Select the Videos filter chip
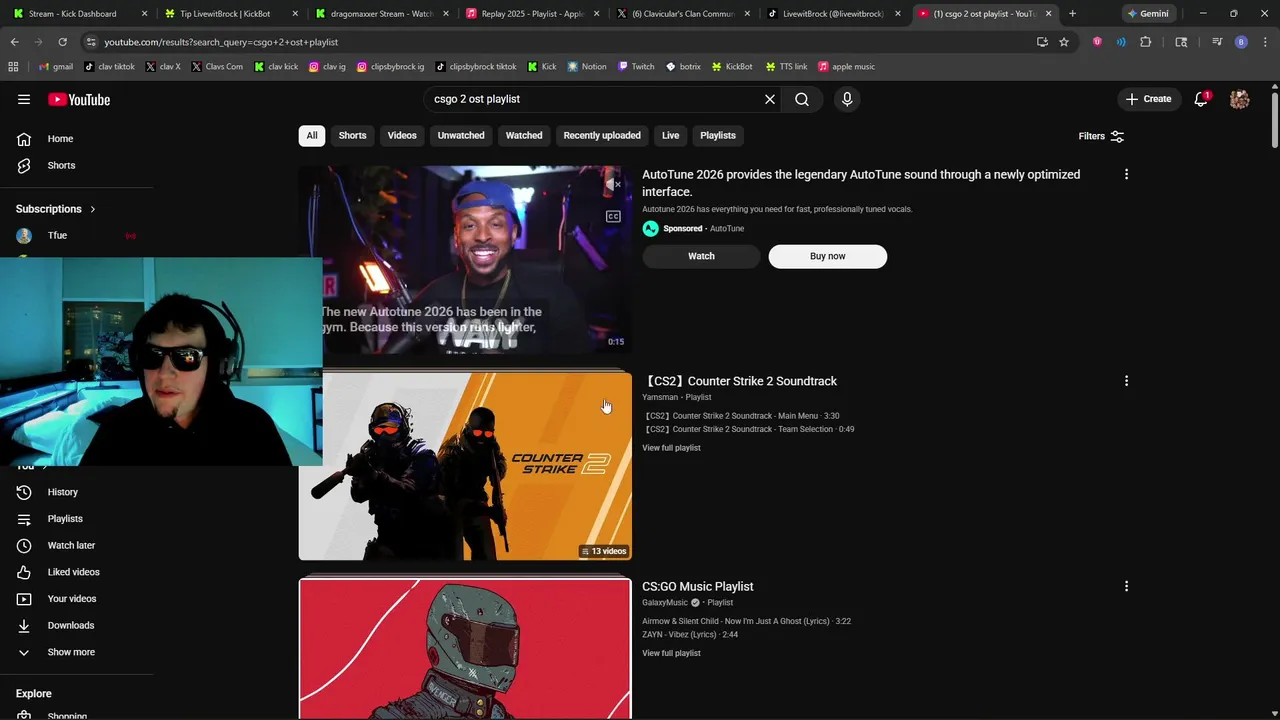This screenshot has width=1280, height=720. pos(402,136)
